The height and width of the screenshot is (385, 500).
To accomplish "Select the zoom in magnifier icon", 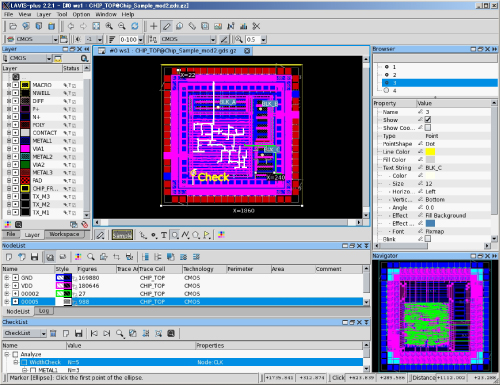I will (109, 26).
